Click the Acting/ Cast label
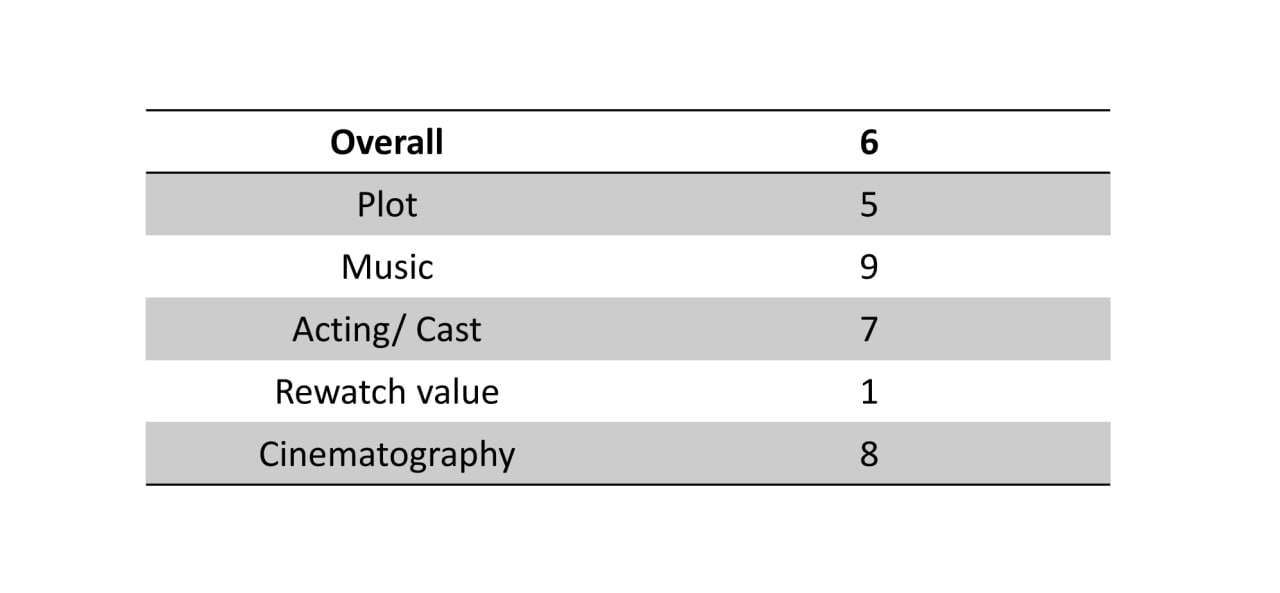 click(387, 329)
